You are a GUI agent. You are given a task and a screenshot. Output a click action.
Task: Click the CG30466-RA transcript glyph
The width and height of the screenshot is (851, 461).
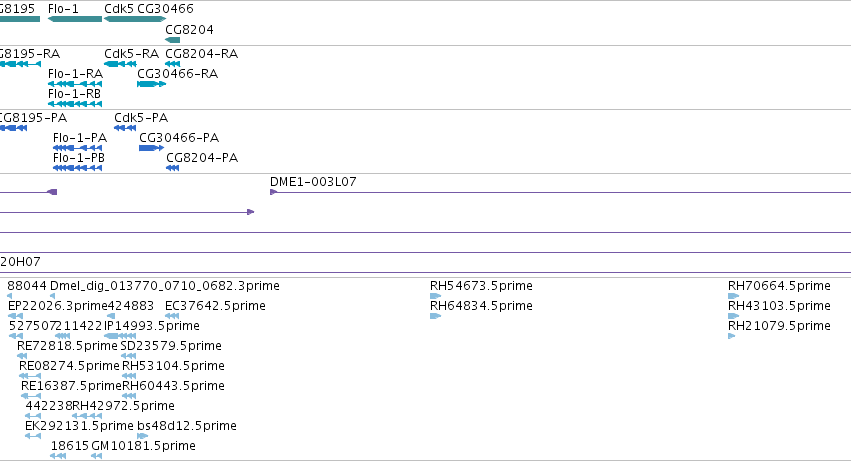point(151,84)
